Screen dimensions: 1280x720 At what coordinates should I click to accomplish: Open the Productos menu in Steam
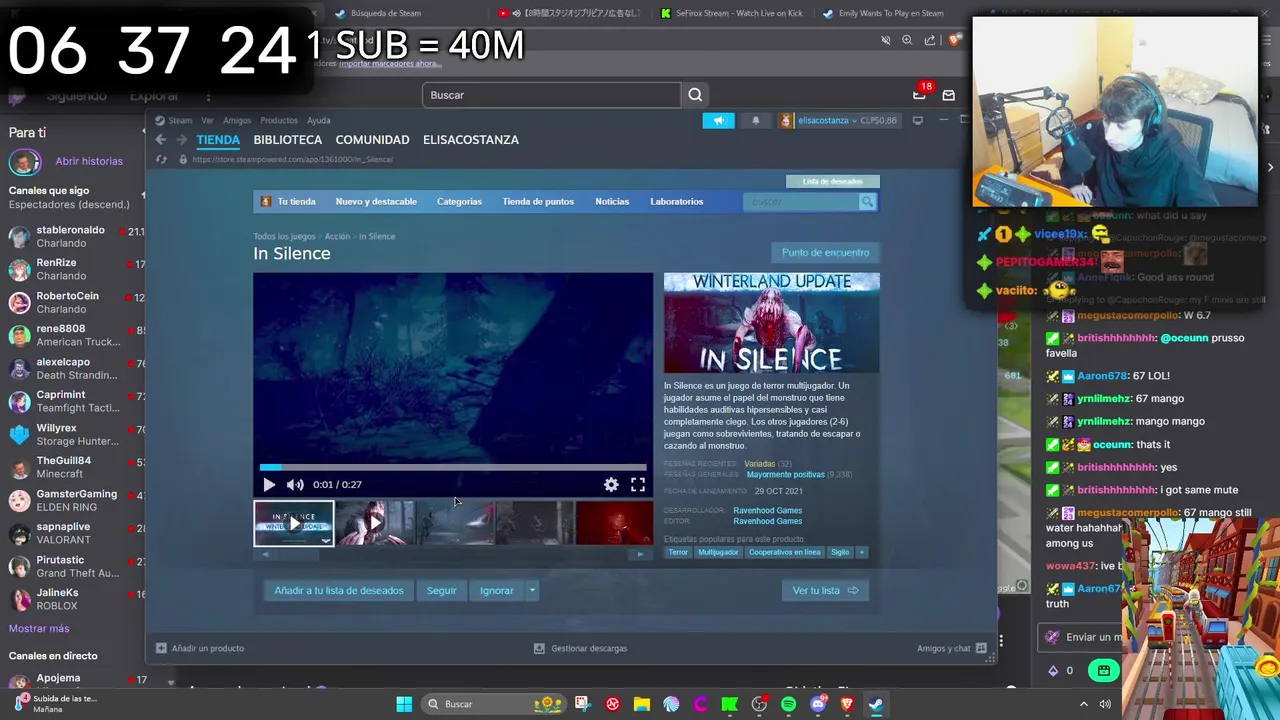pyautogui.click(x=279, y=121)
